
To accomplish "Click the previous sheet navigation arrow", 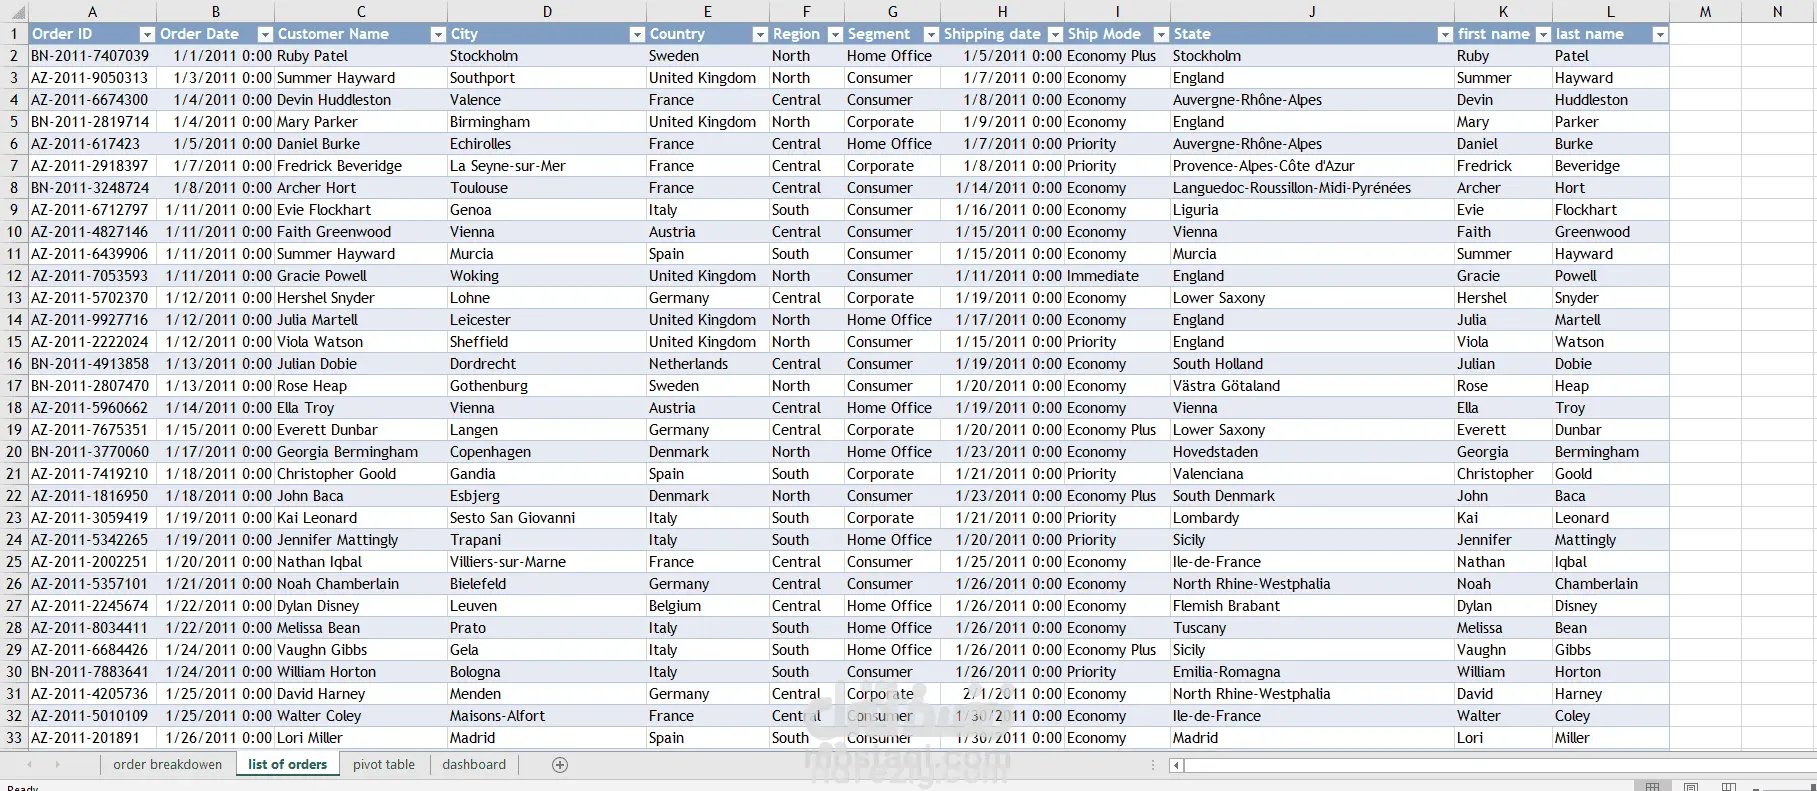I will pos(29,764).
